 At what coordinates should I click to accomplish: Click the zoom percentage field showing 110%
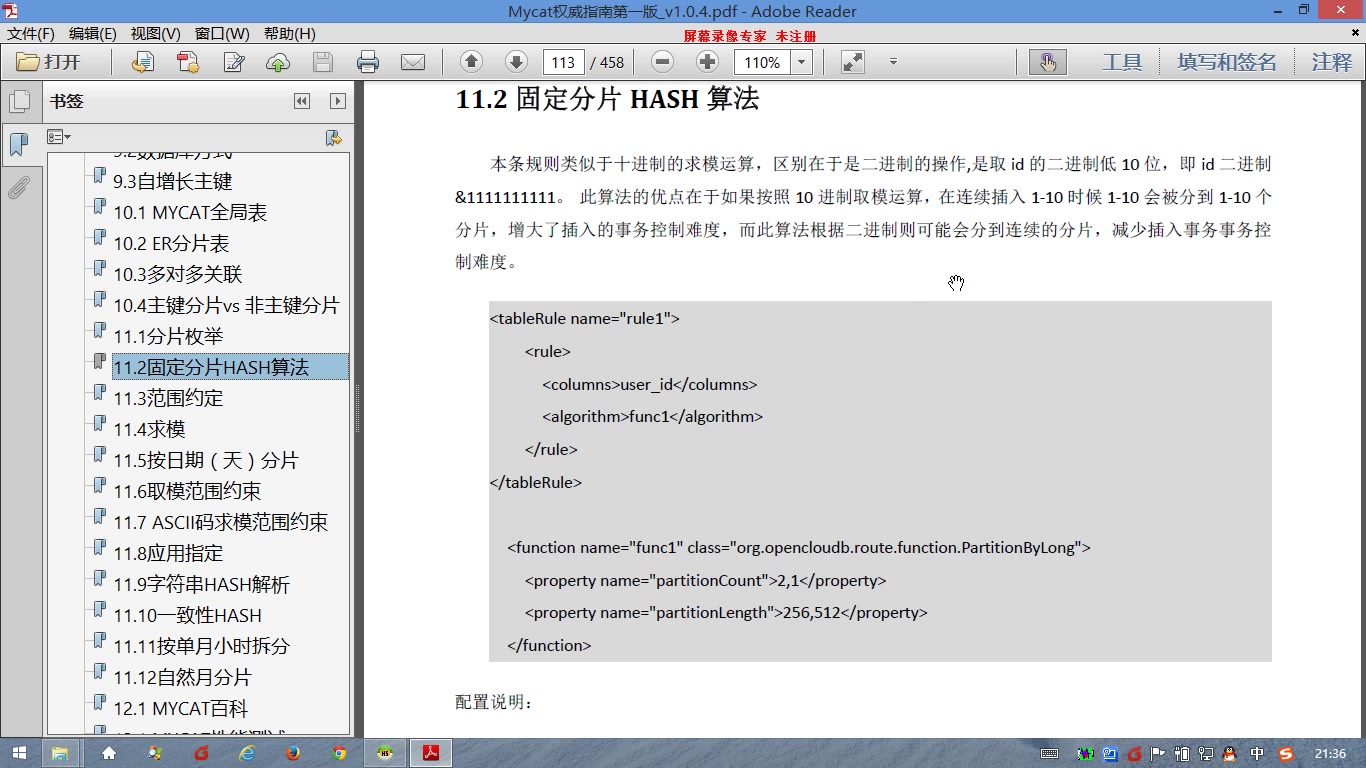coord(763,62)
